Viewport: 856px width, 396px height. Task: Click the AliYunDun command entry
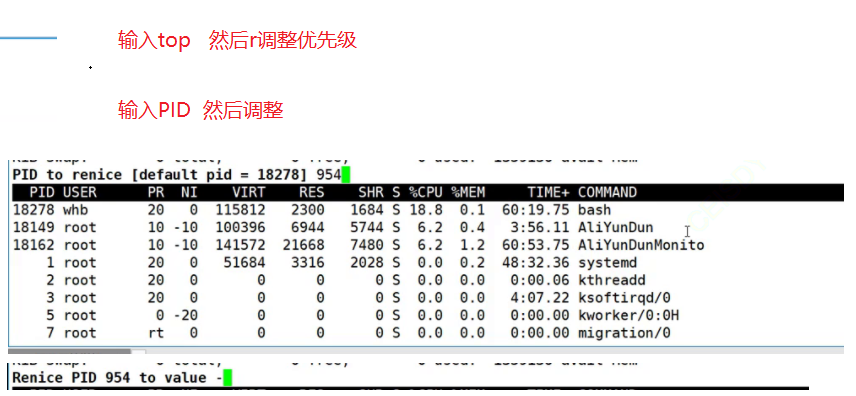tap(615, 228)
